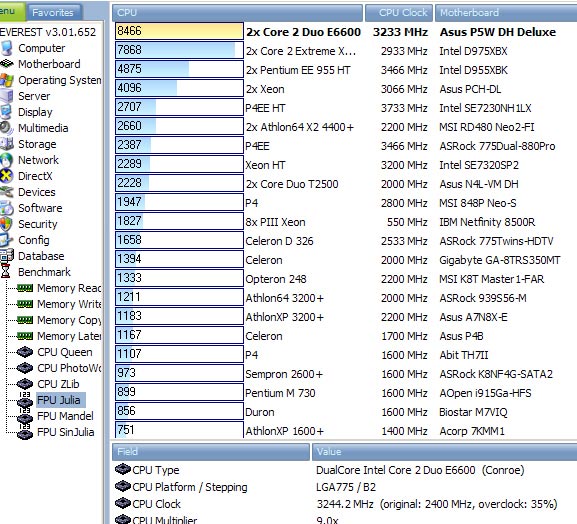Click the Multimedia speaker icon

(x=6, y=128)
